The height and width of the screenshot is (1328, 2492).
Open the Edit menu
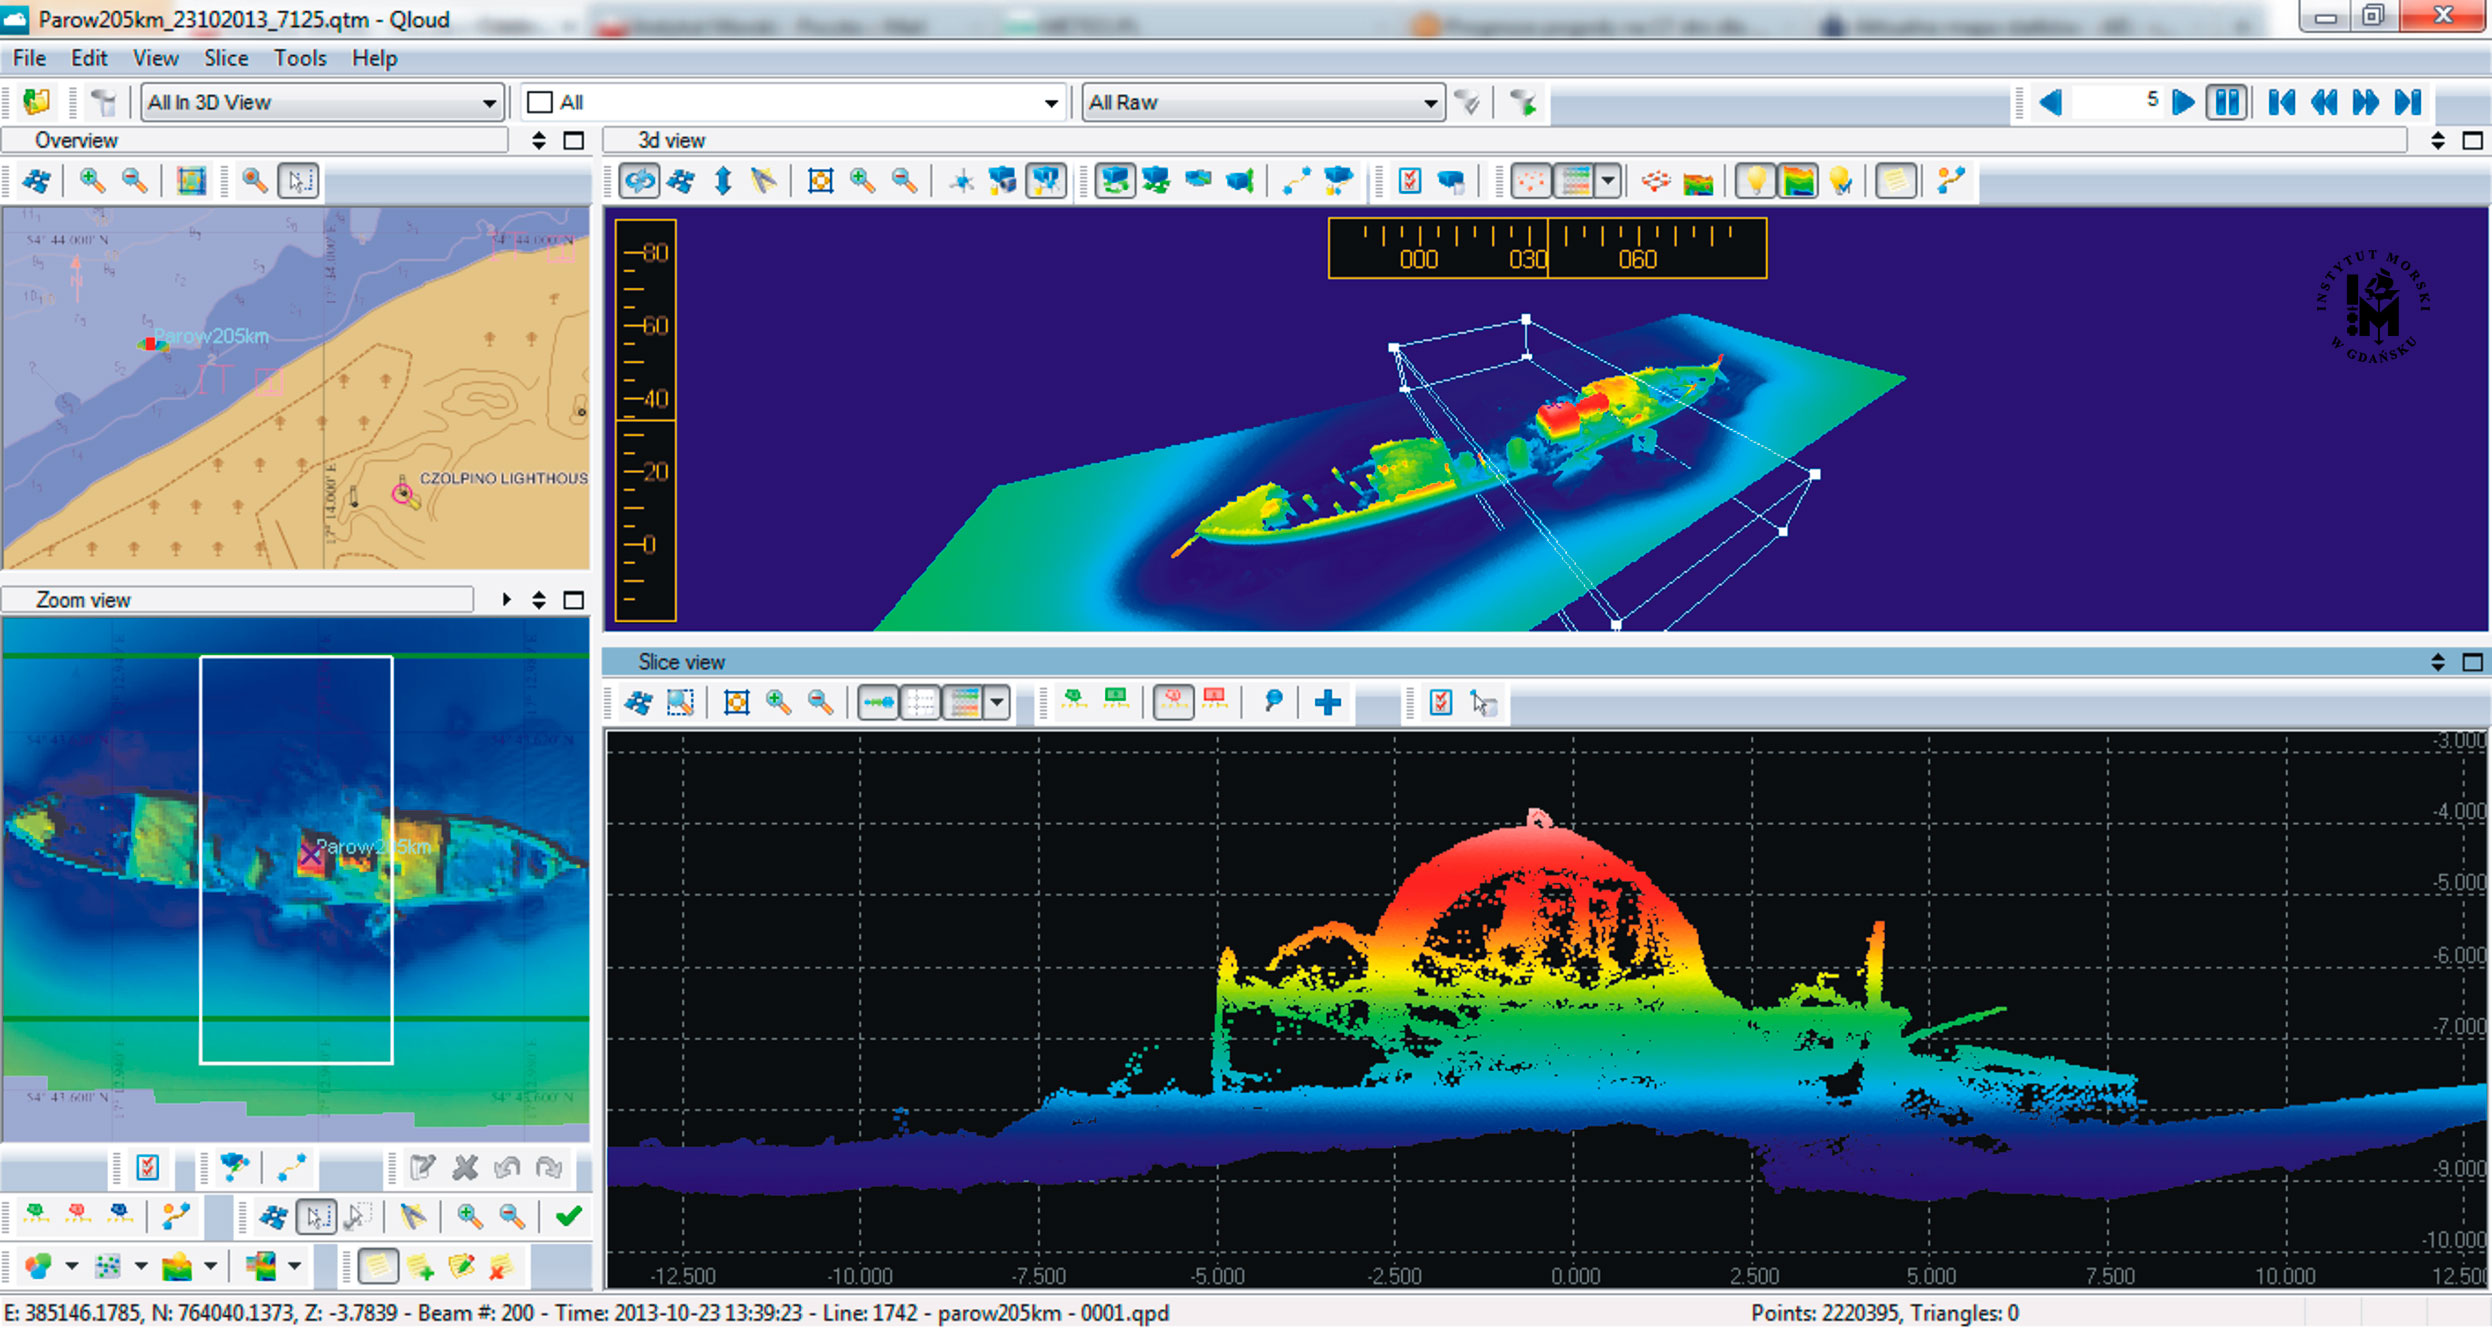[89, 58]
